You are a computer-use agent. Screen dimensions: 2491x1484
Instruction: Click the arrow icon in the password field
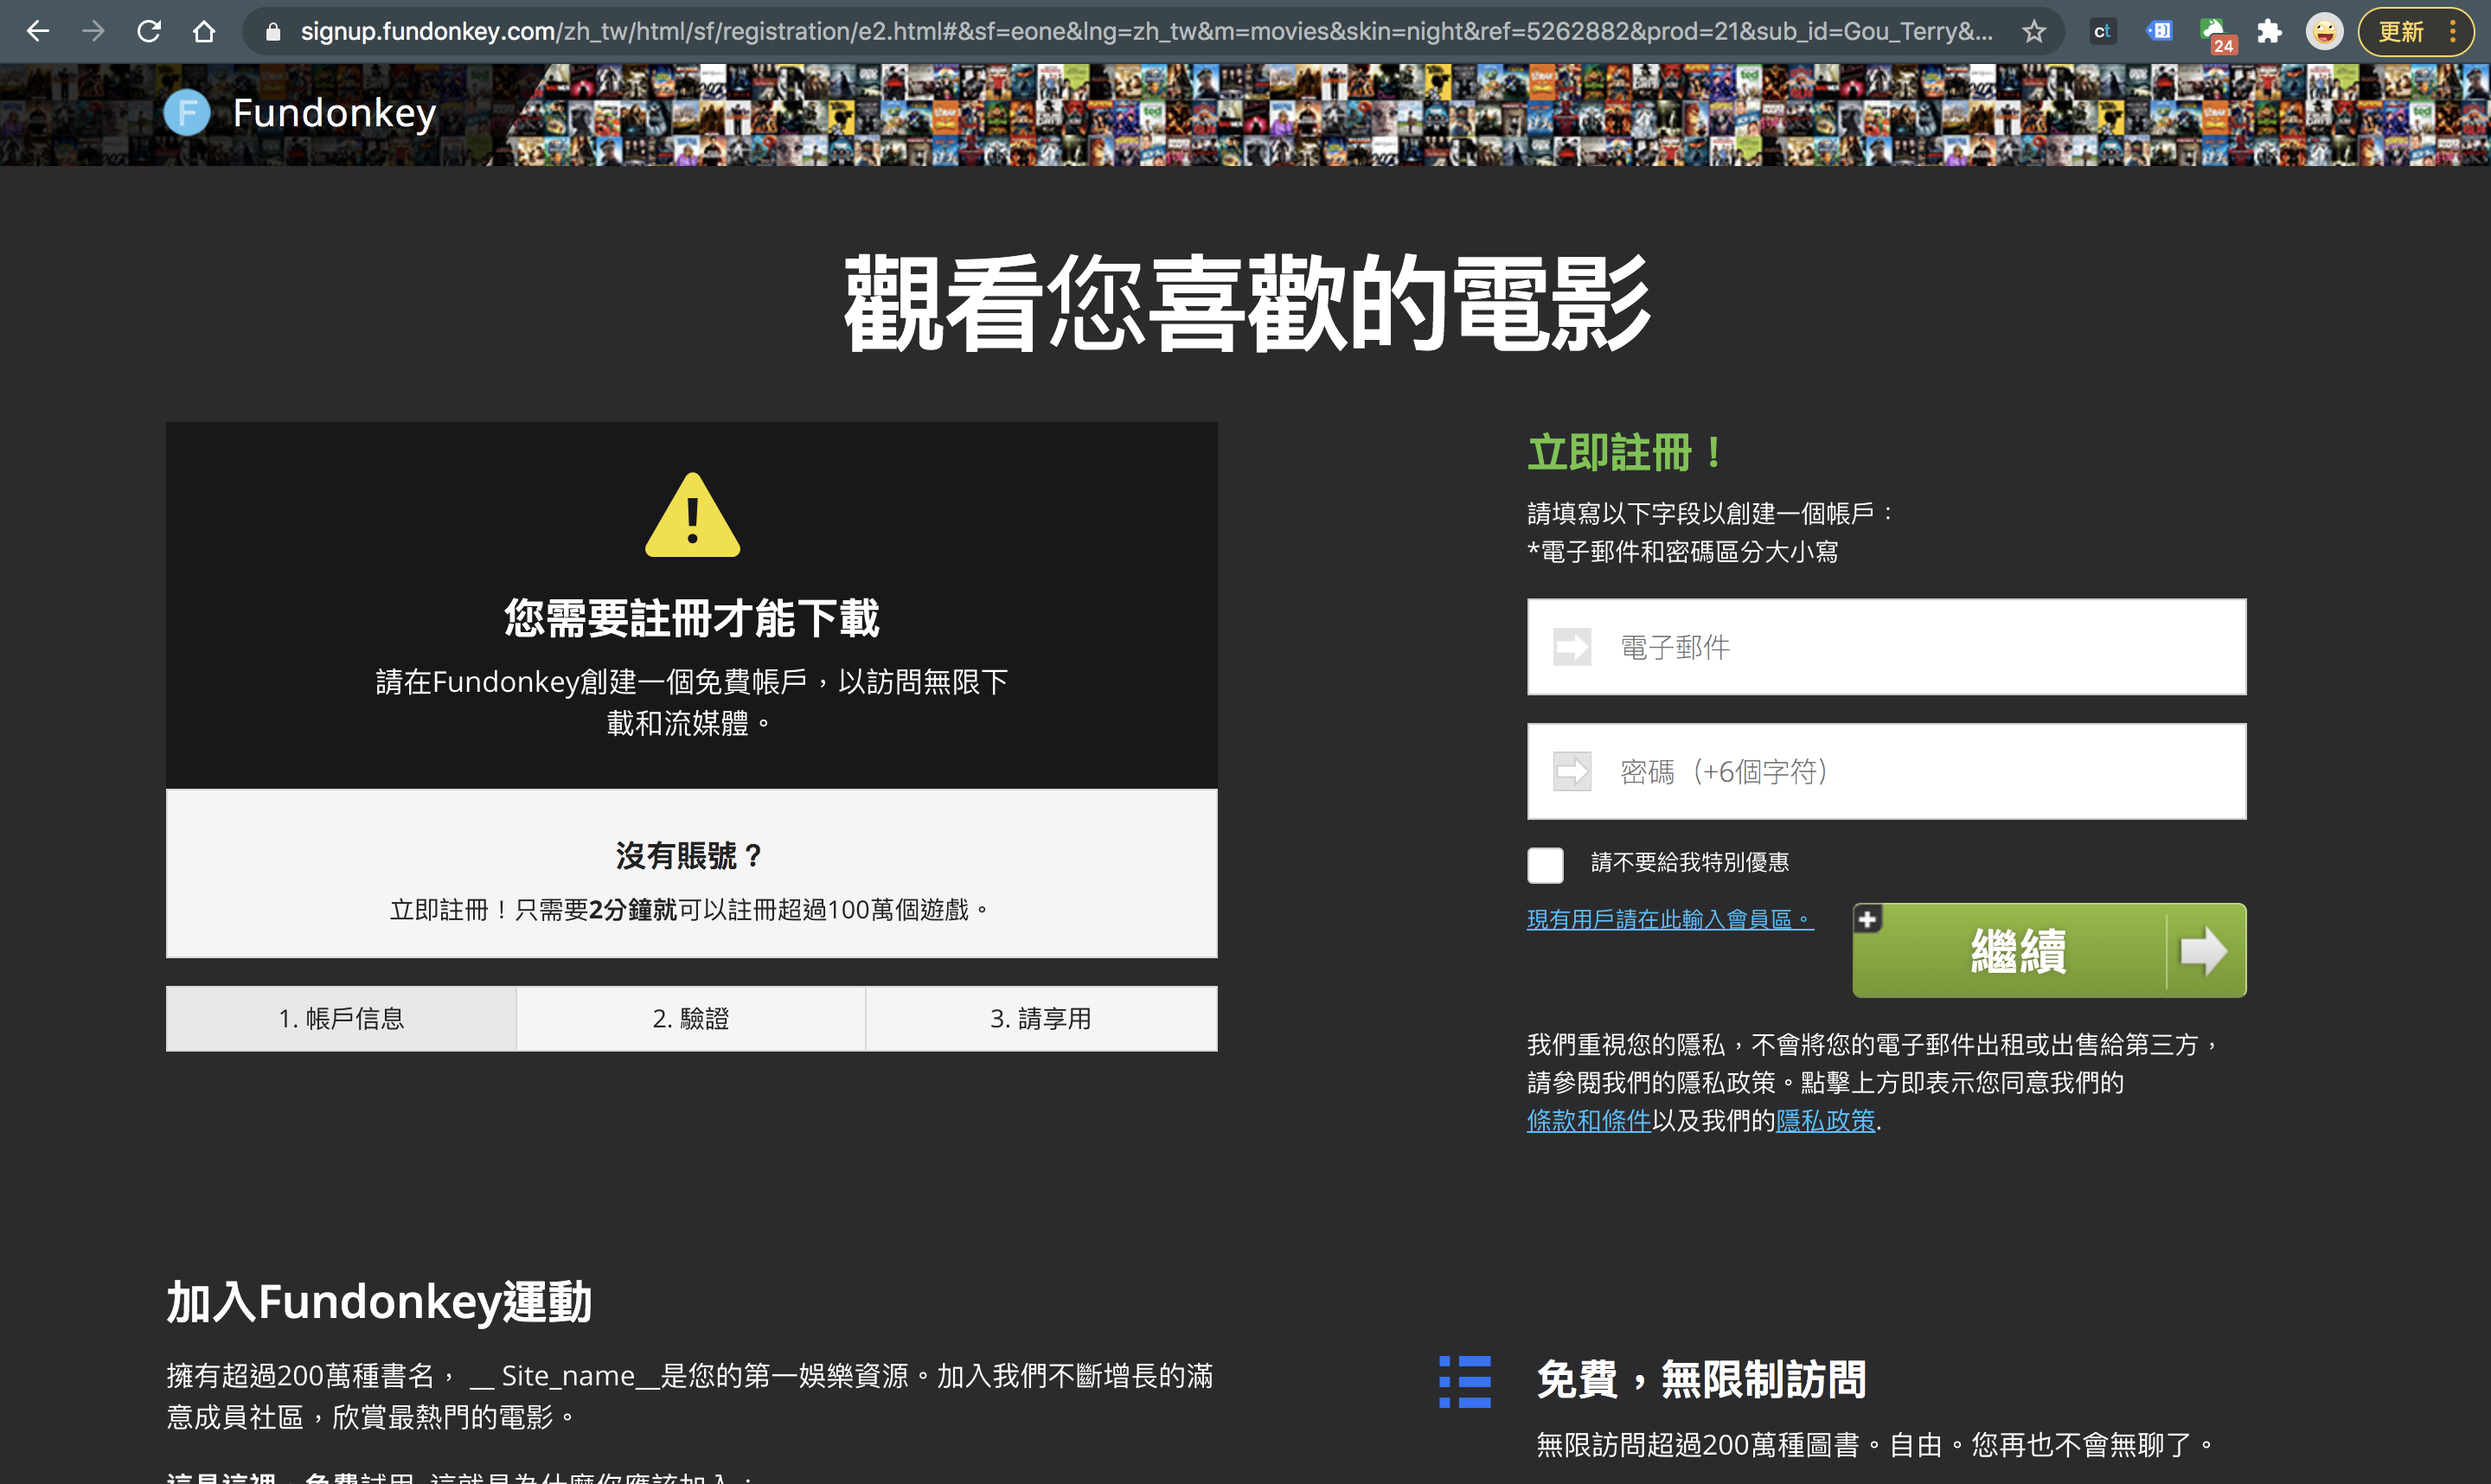[x=1572, y=771]
